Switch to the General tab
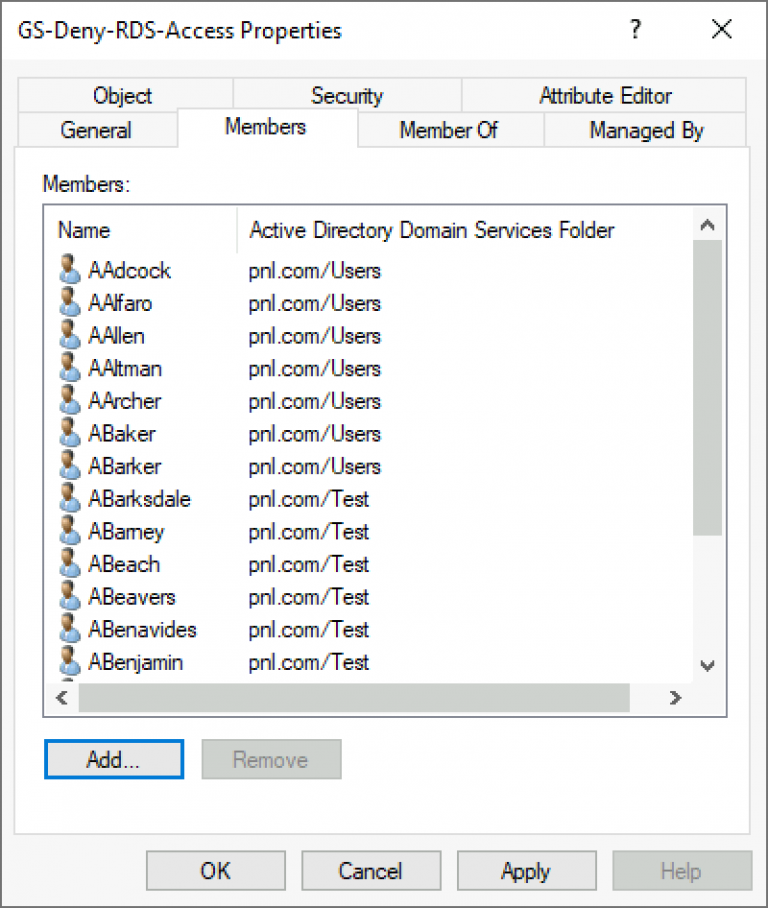This screenshot has width=768, height=908. 96,130
